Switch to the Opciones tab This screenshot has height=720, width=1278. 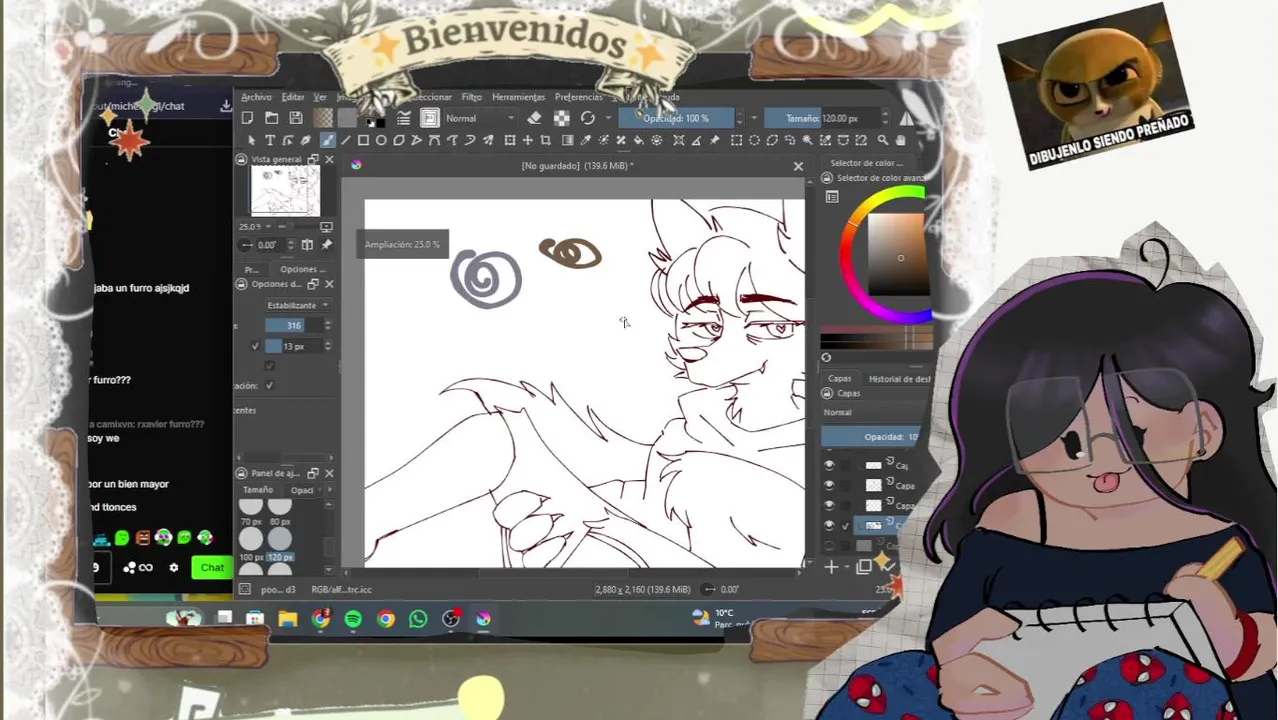coord(302,269)
